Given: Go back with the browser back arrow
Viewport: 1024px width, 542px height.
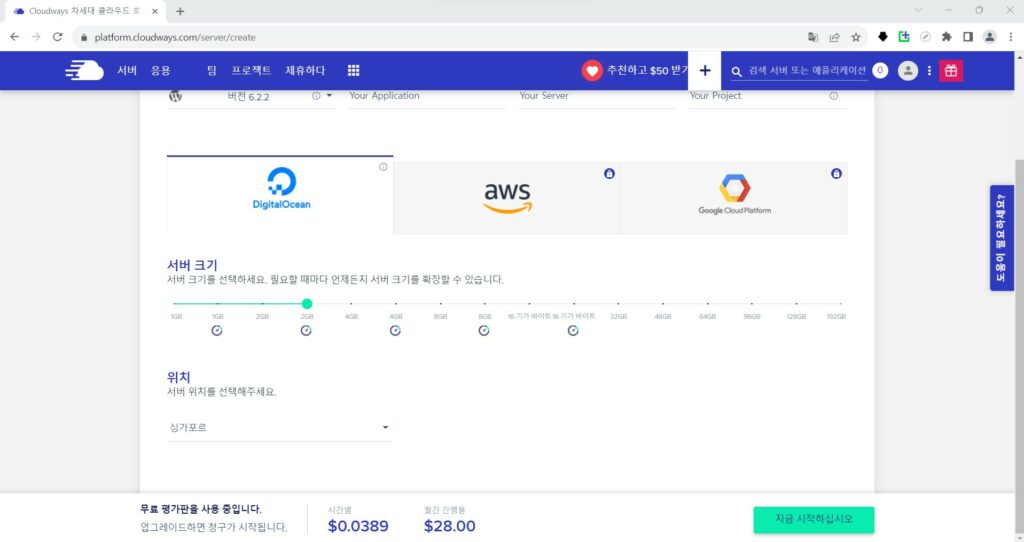Looking at the screenshot, I should point(14,37).
